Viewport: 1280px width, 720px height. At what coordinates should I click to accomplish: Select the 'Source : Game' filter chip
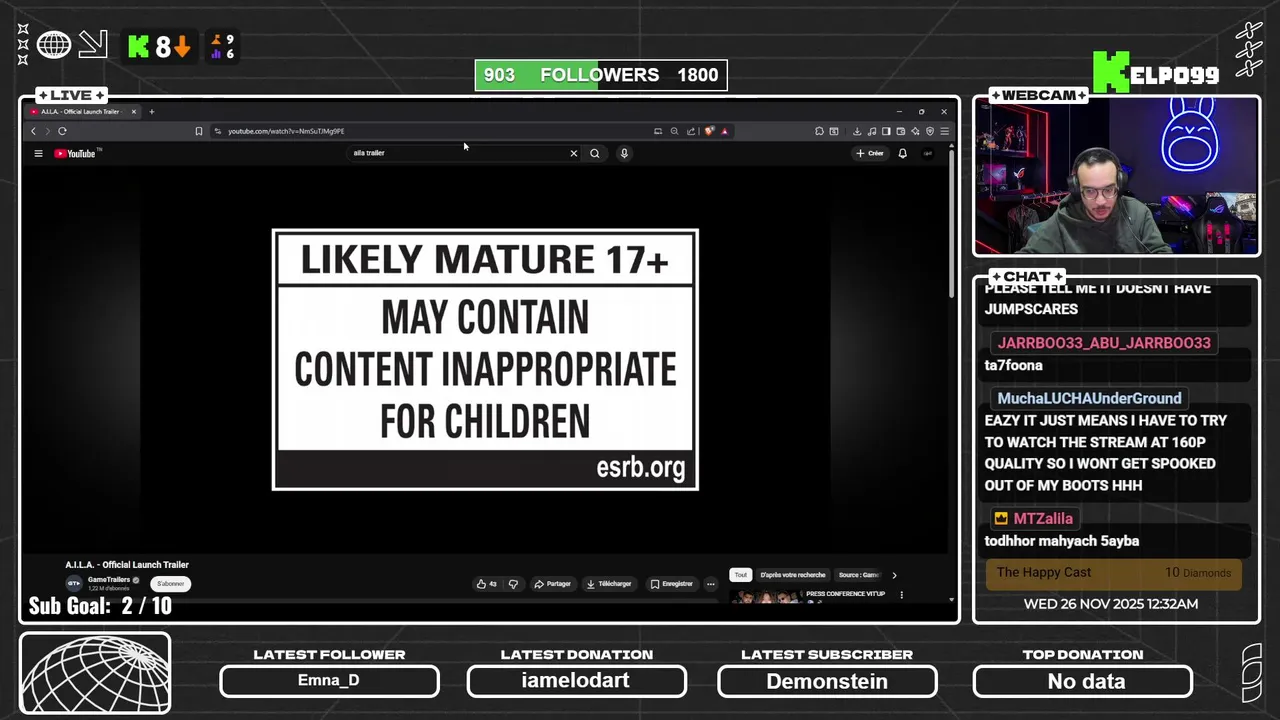coord(858,575)
